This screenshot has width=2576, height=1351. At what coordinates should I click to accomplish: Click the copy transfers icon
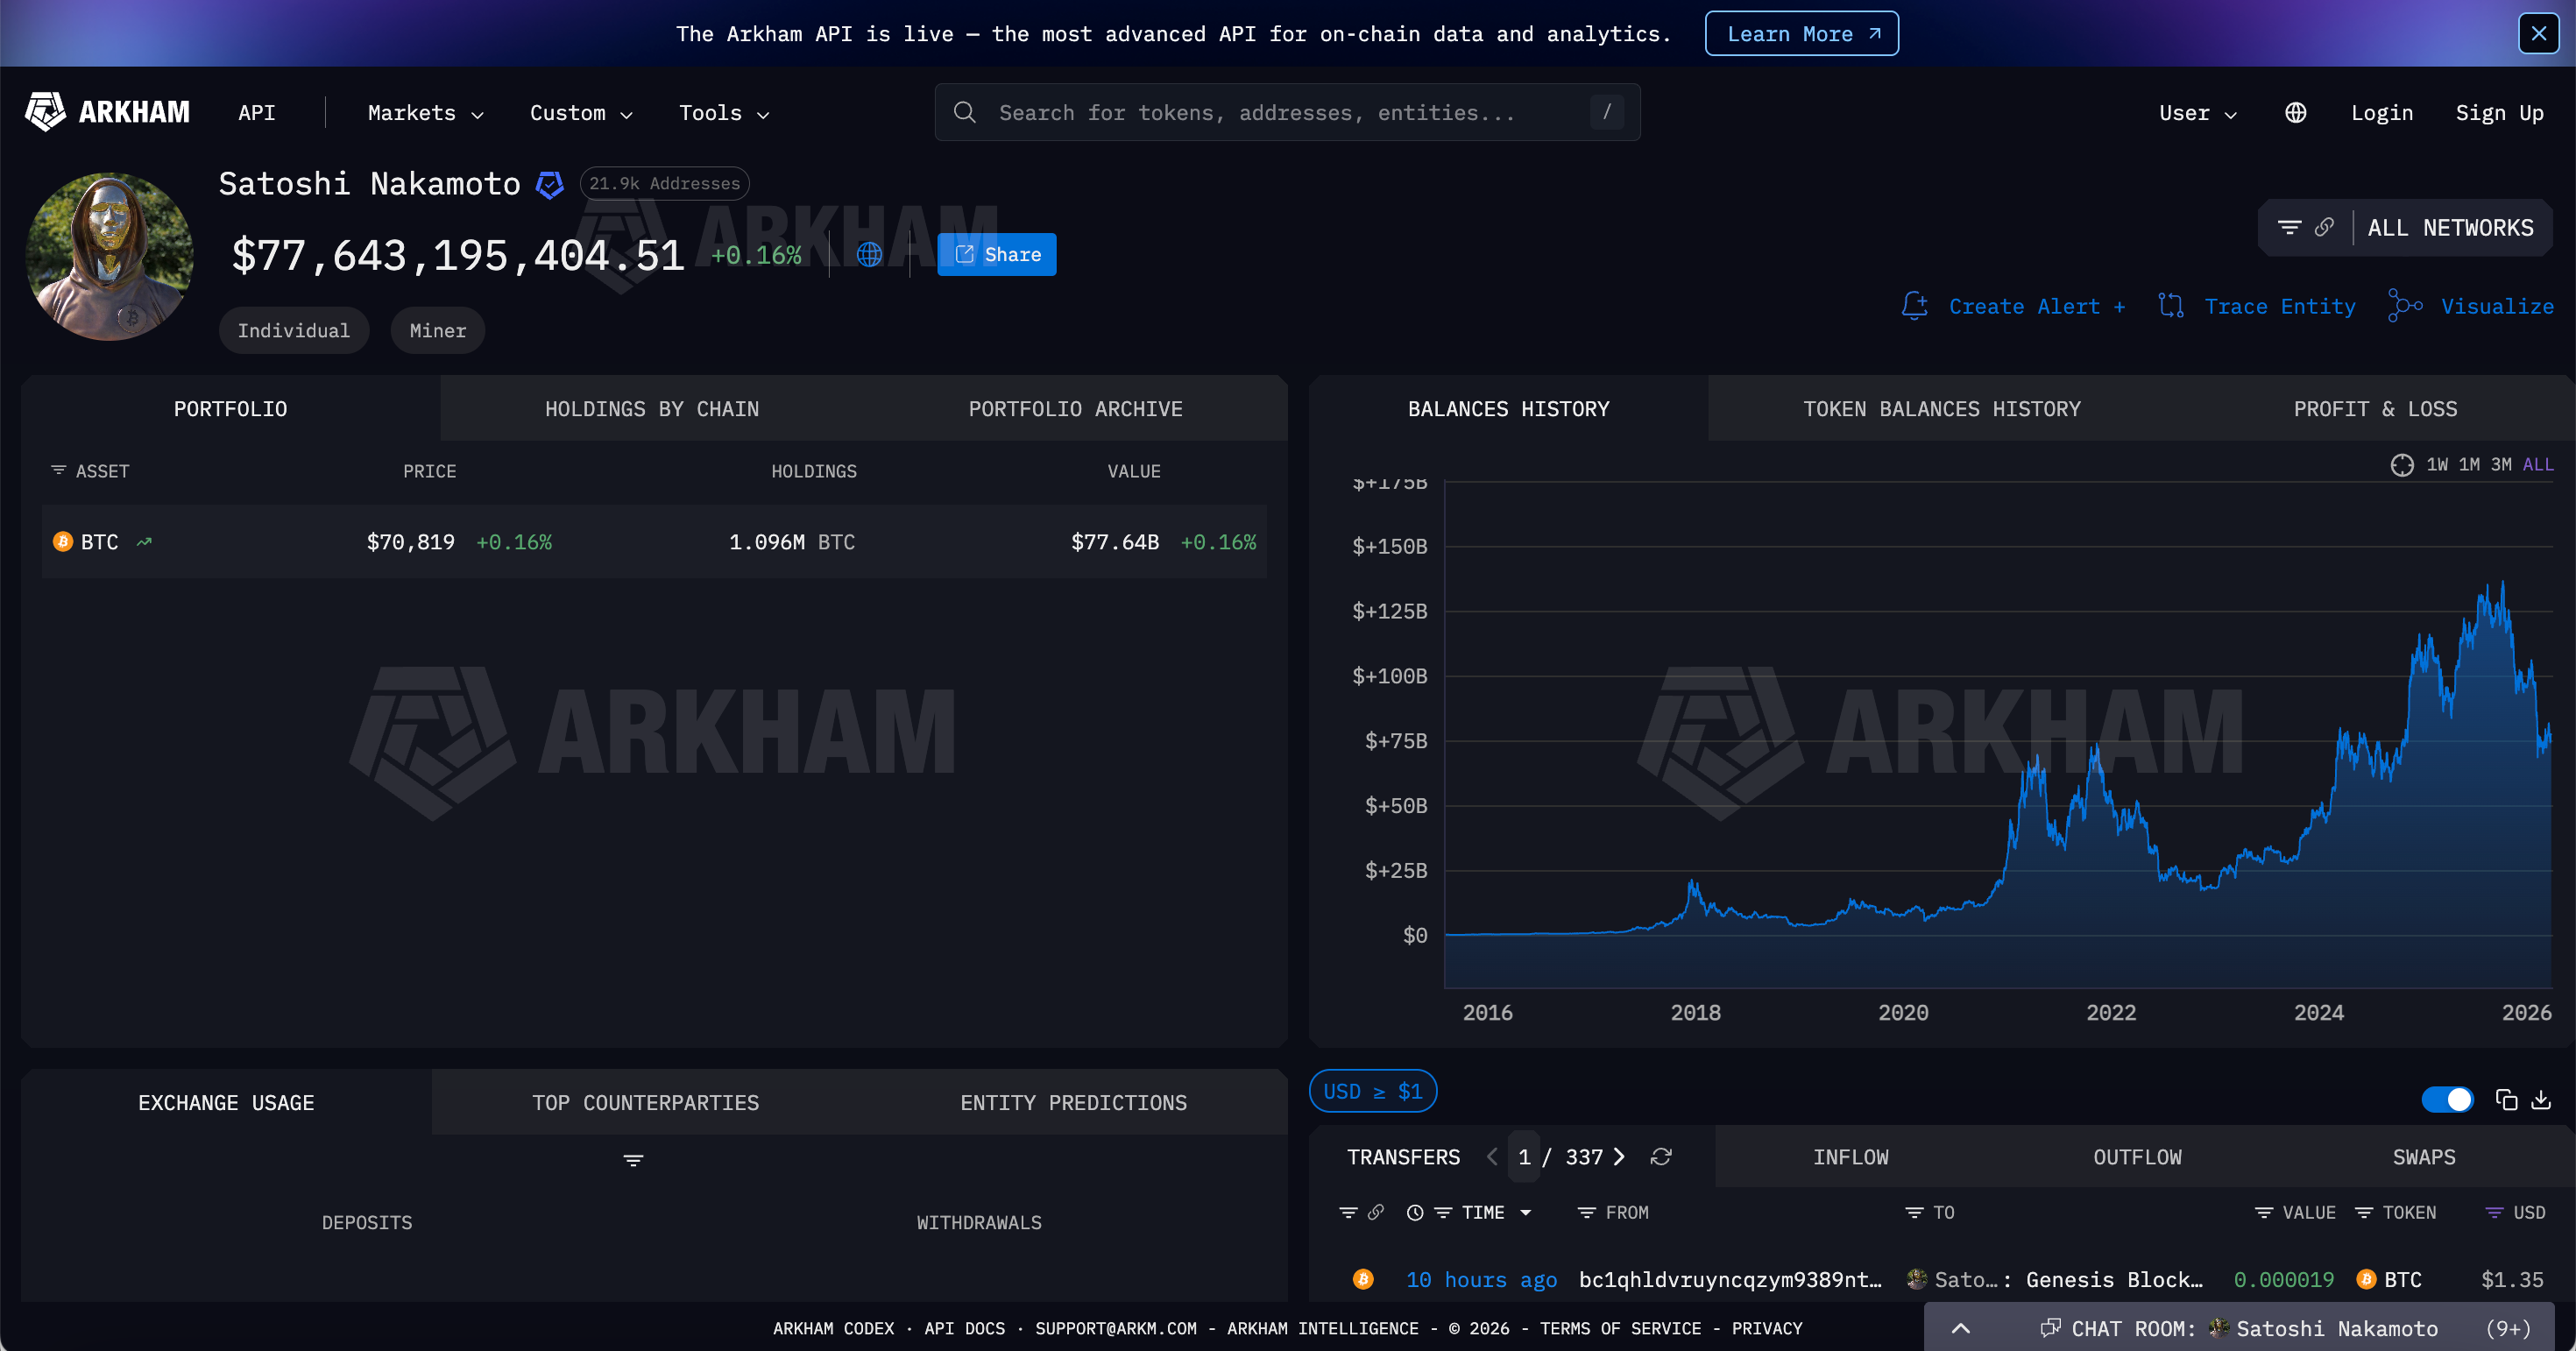tap(2506, 1100)
